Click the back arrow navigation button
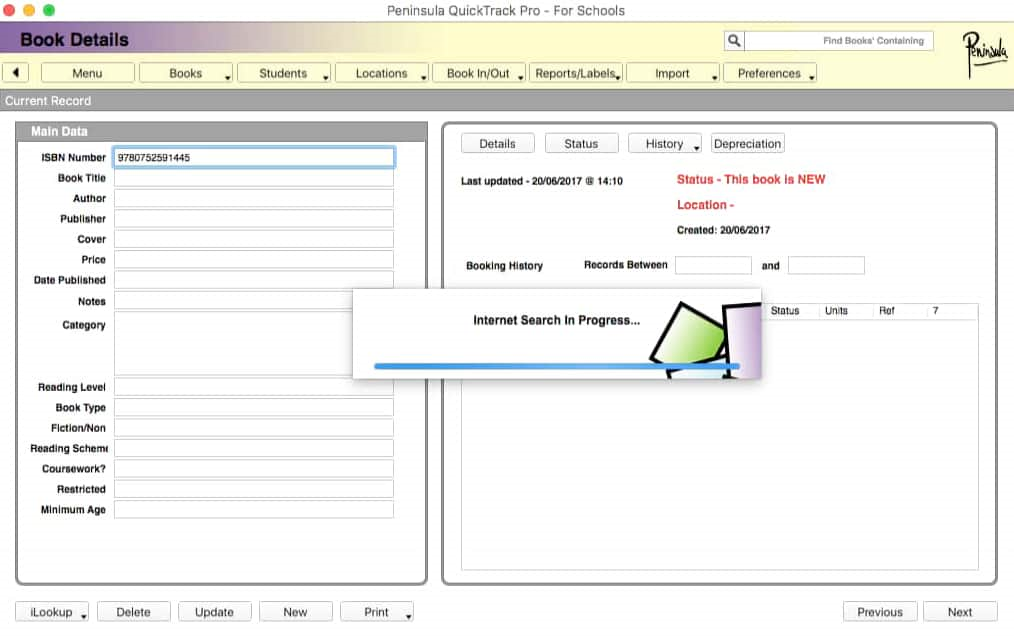The image size is (1014, 636). (16, 72)
